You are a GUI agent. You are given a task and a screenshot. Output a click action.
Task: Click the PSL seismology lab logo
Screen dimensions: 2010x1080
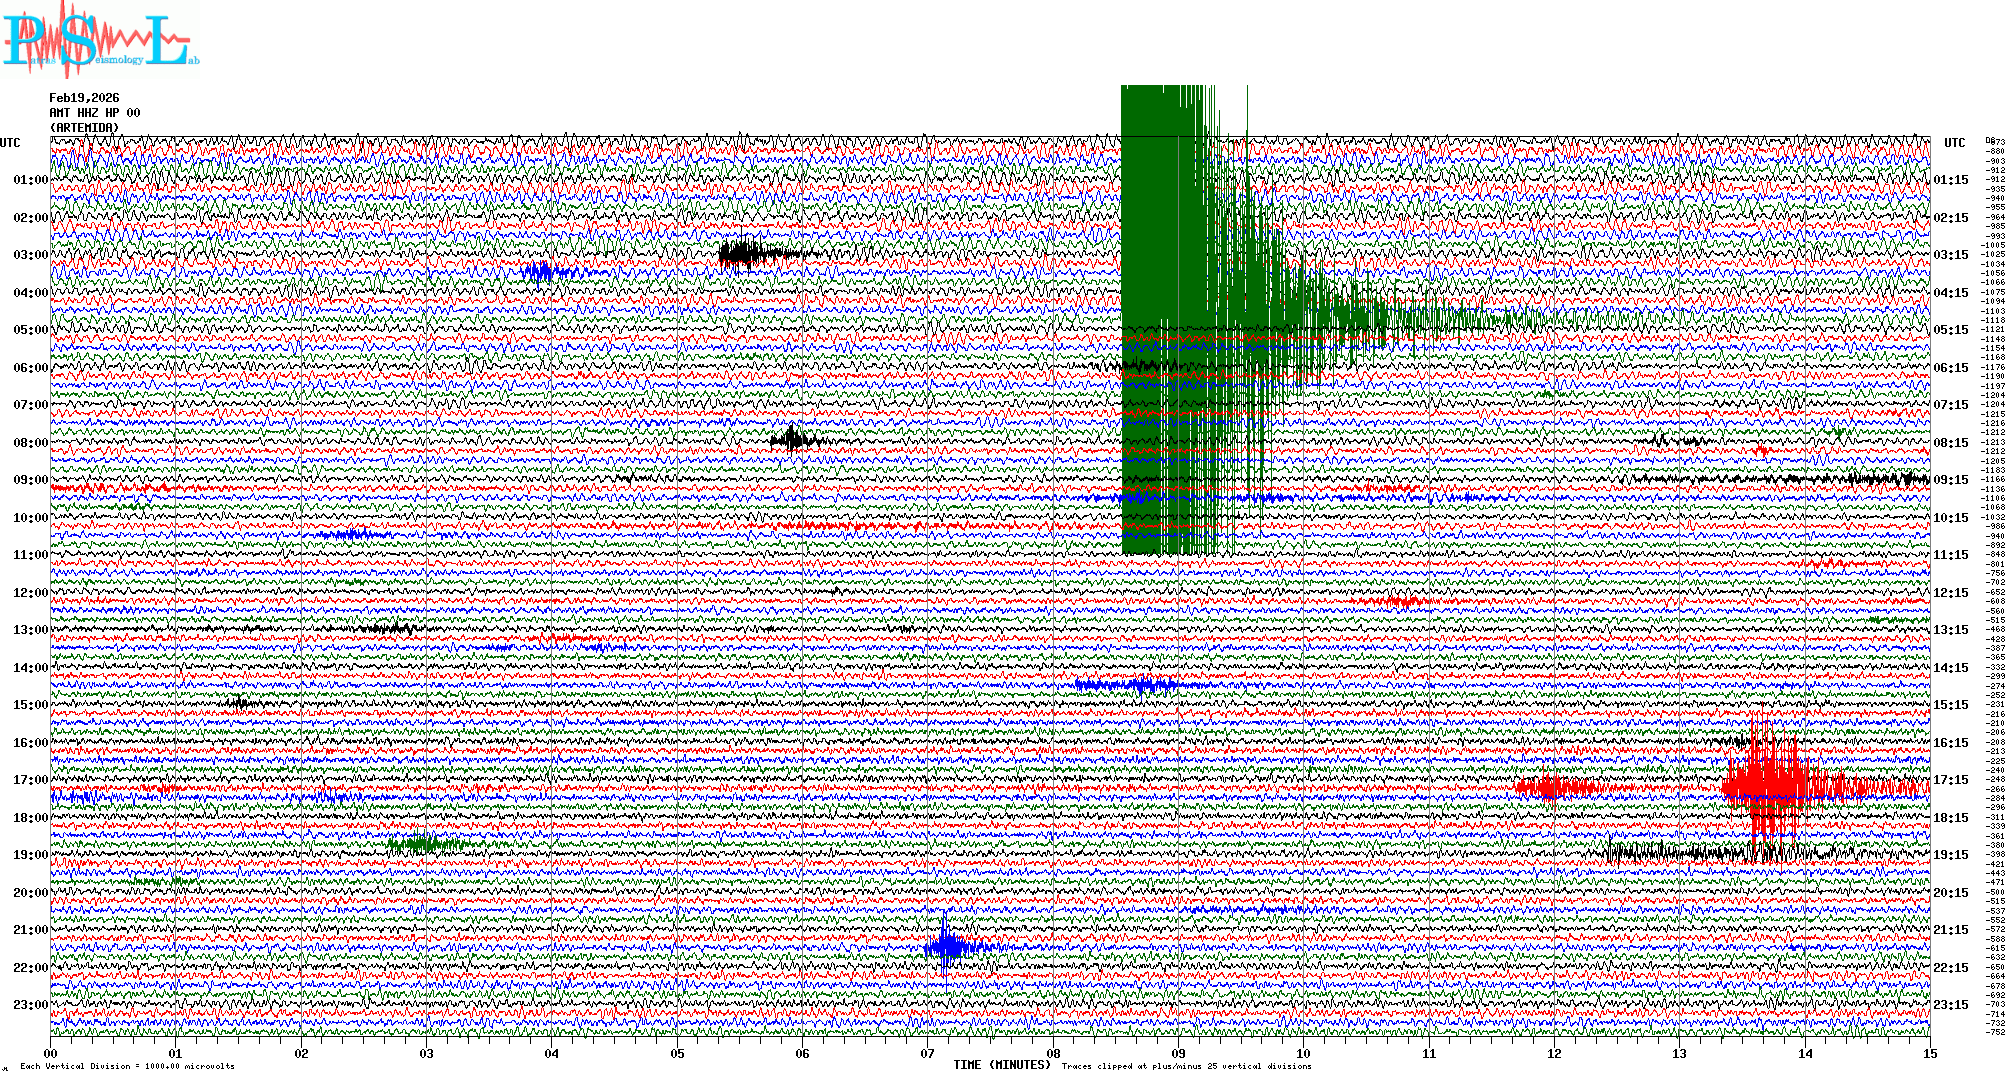tap(100, 40)
